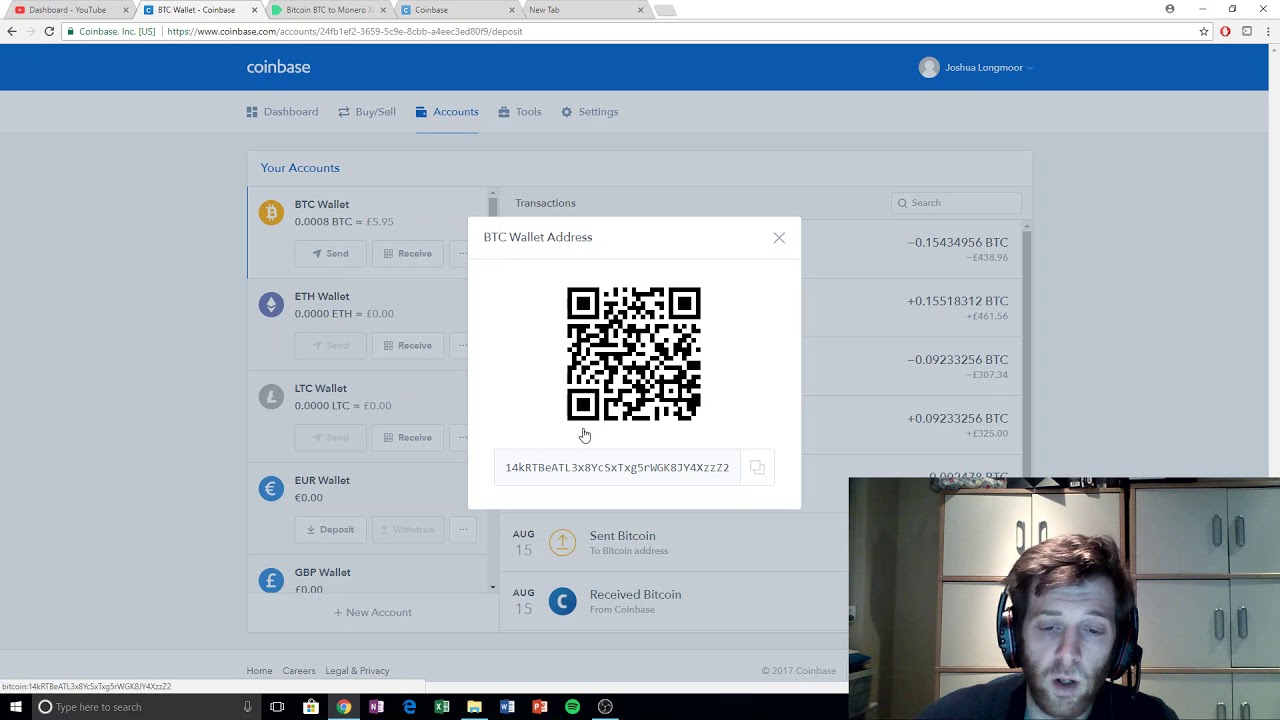
Task: Open more options for EUR Wallet
Action: (x=462, y=530)
